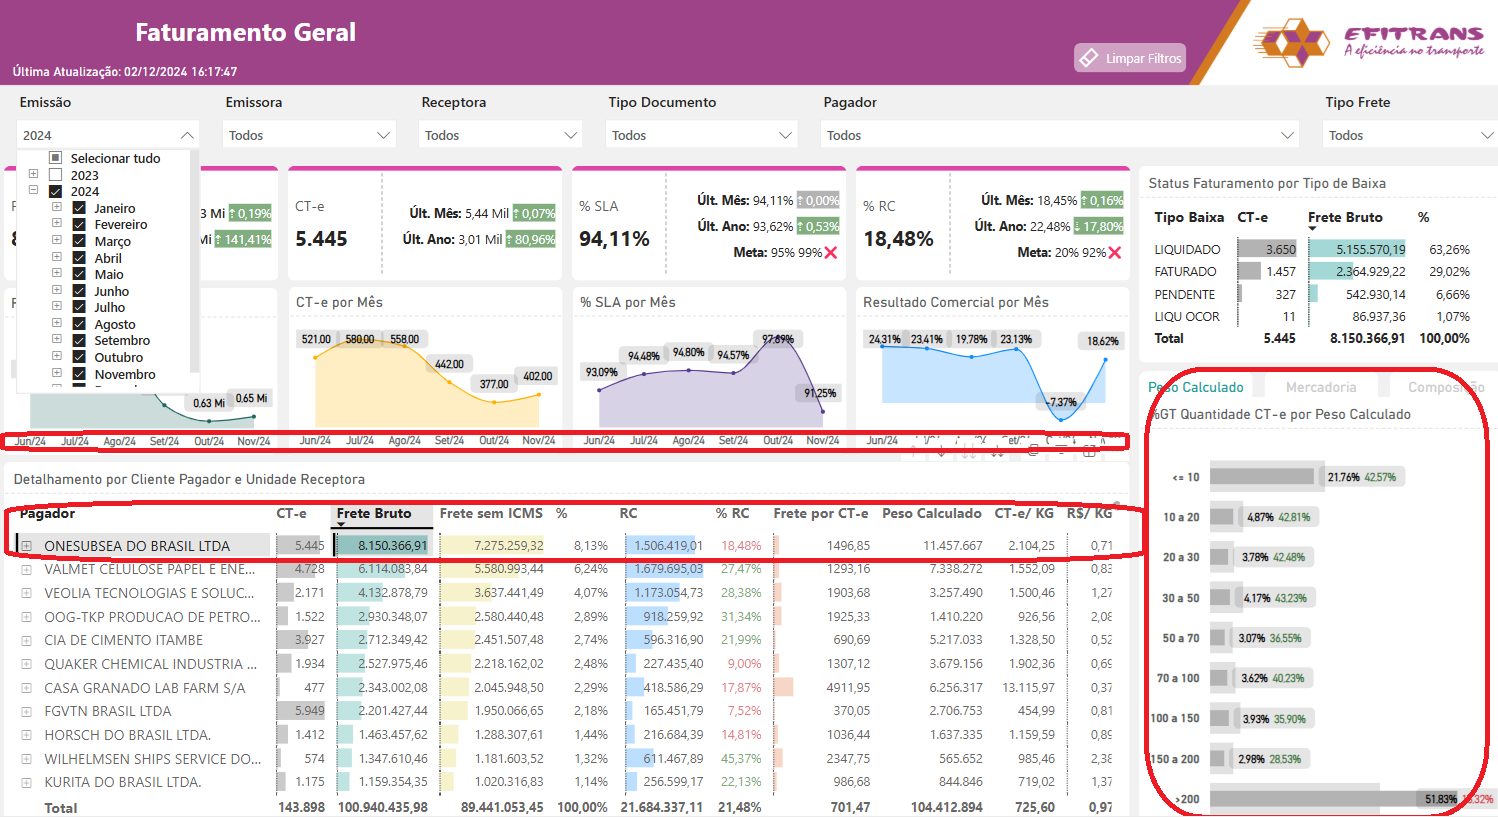Open the Tipo Documento dropdown
The height and width of the screenshot is (817, 1498).
tap(702, 135)
